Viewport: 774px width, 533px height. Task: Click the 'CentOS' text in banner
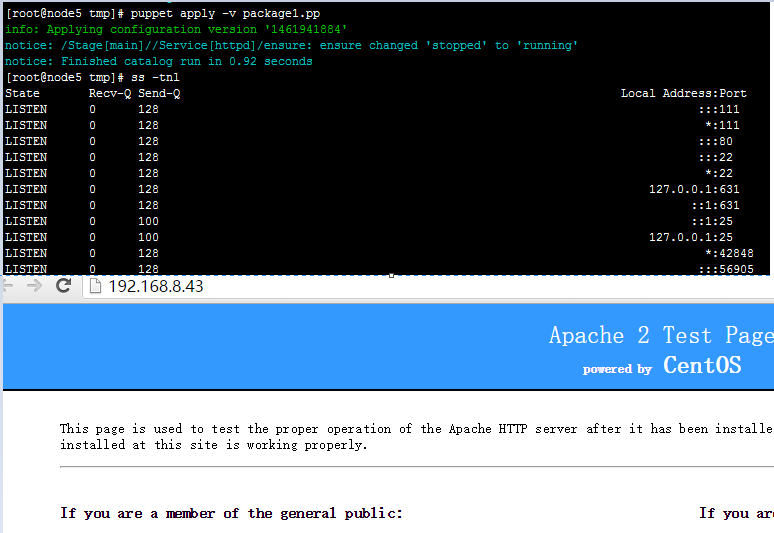702,365
